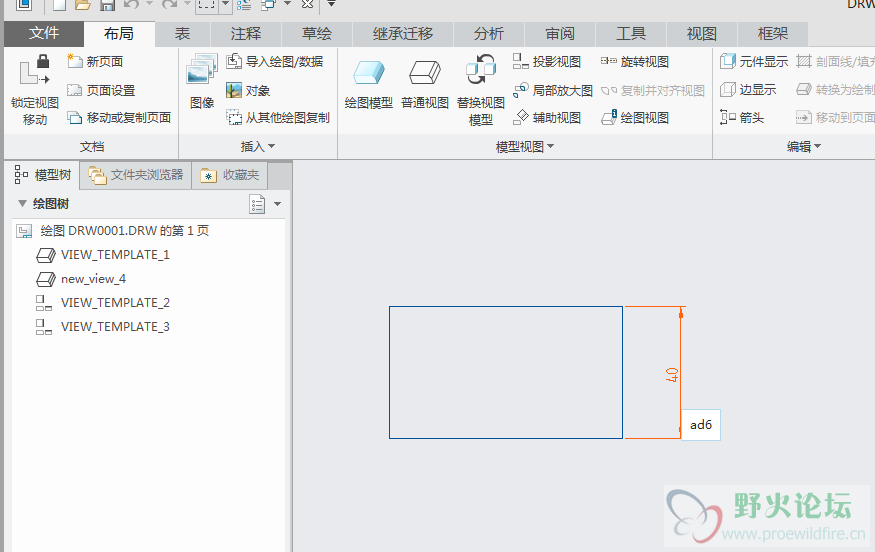Click the orange 40 dimension text
875x552 pixels.
tap(672, 375)
